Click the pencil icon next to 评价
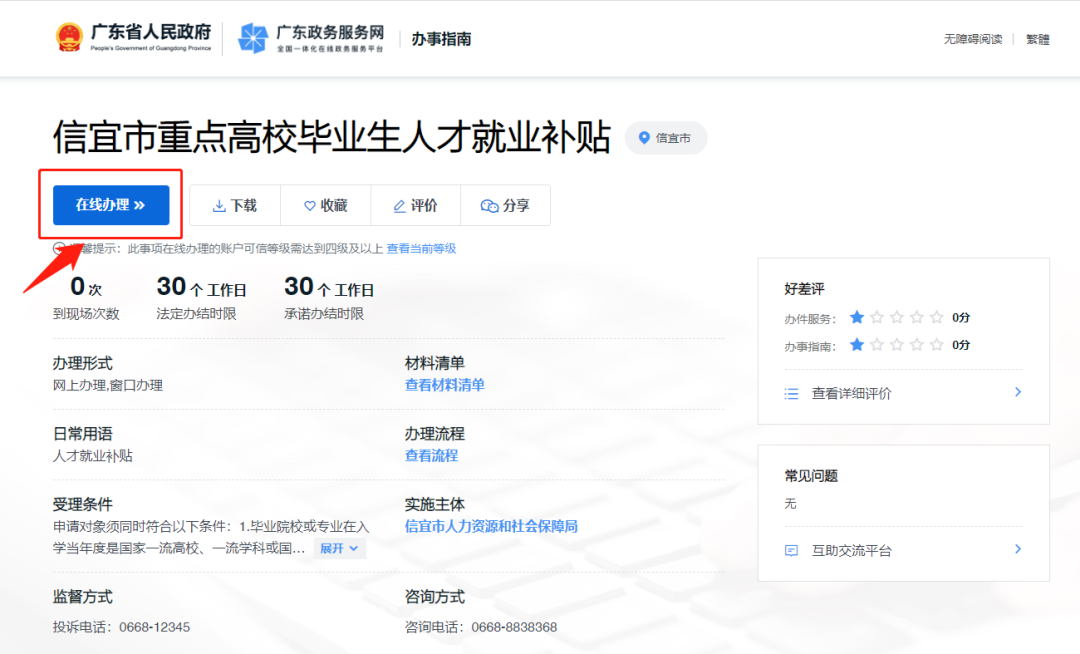The width and height of the screenshot is (1080, 654). 399,206
